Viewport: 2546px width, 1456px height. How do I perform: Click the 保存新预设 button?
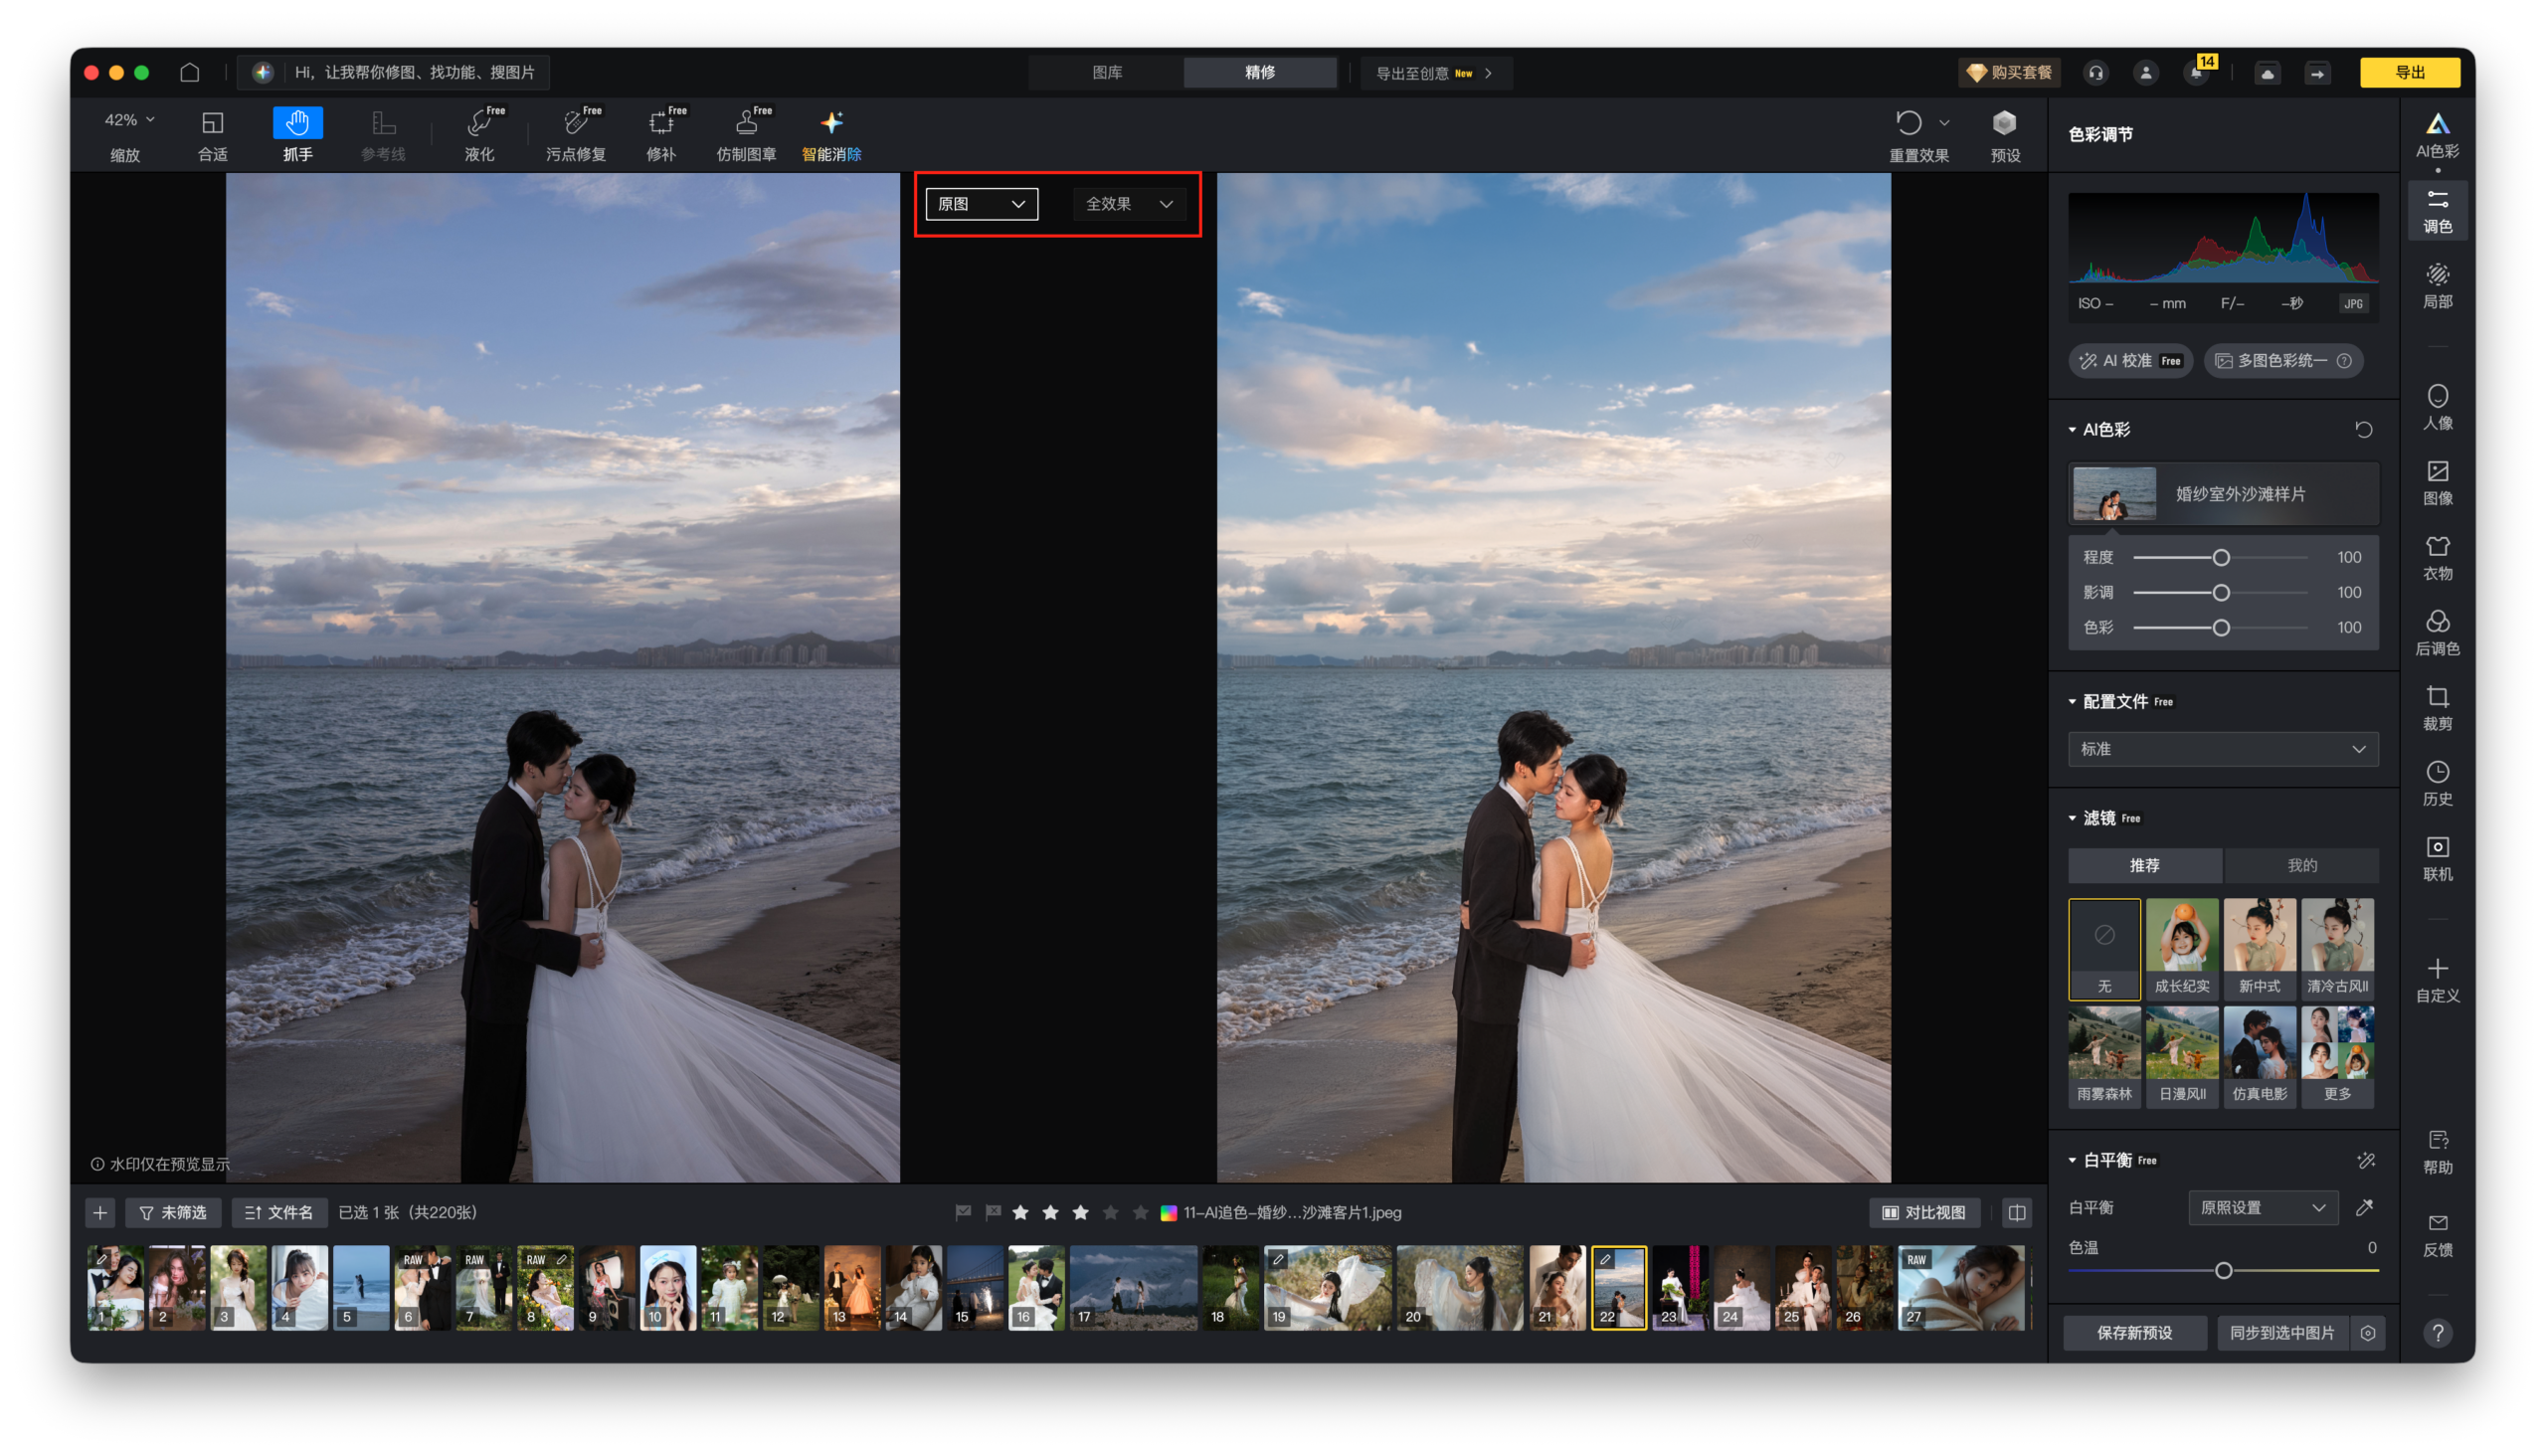[x=2134, y=1333]
